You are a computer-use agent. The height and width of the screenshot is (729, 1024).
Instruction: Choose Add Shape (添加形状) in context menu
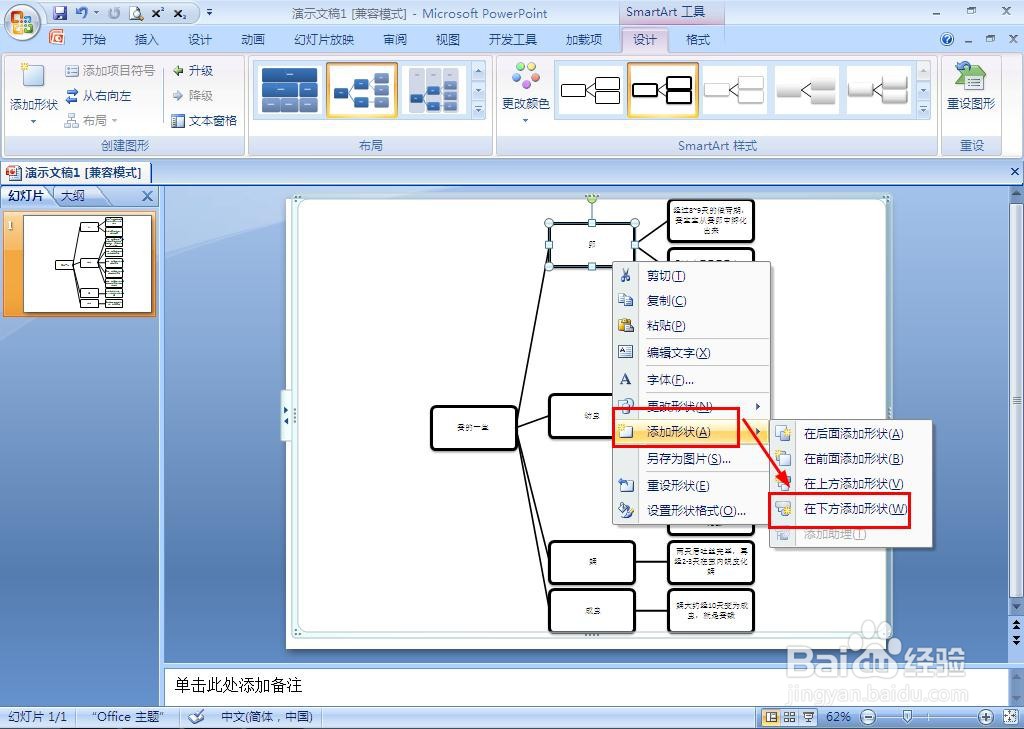tap(692, 431)
